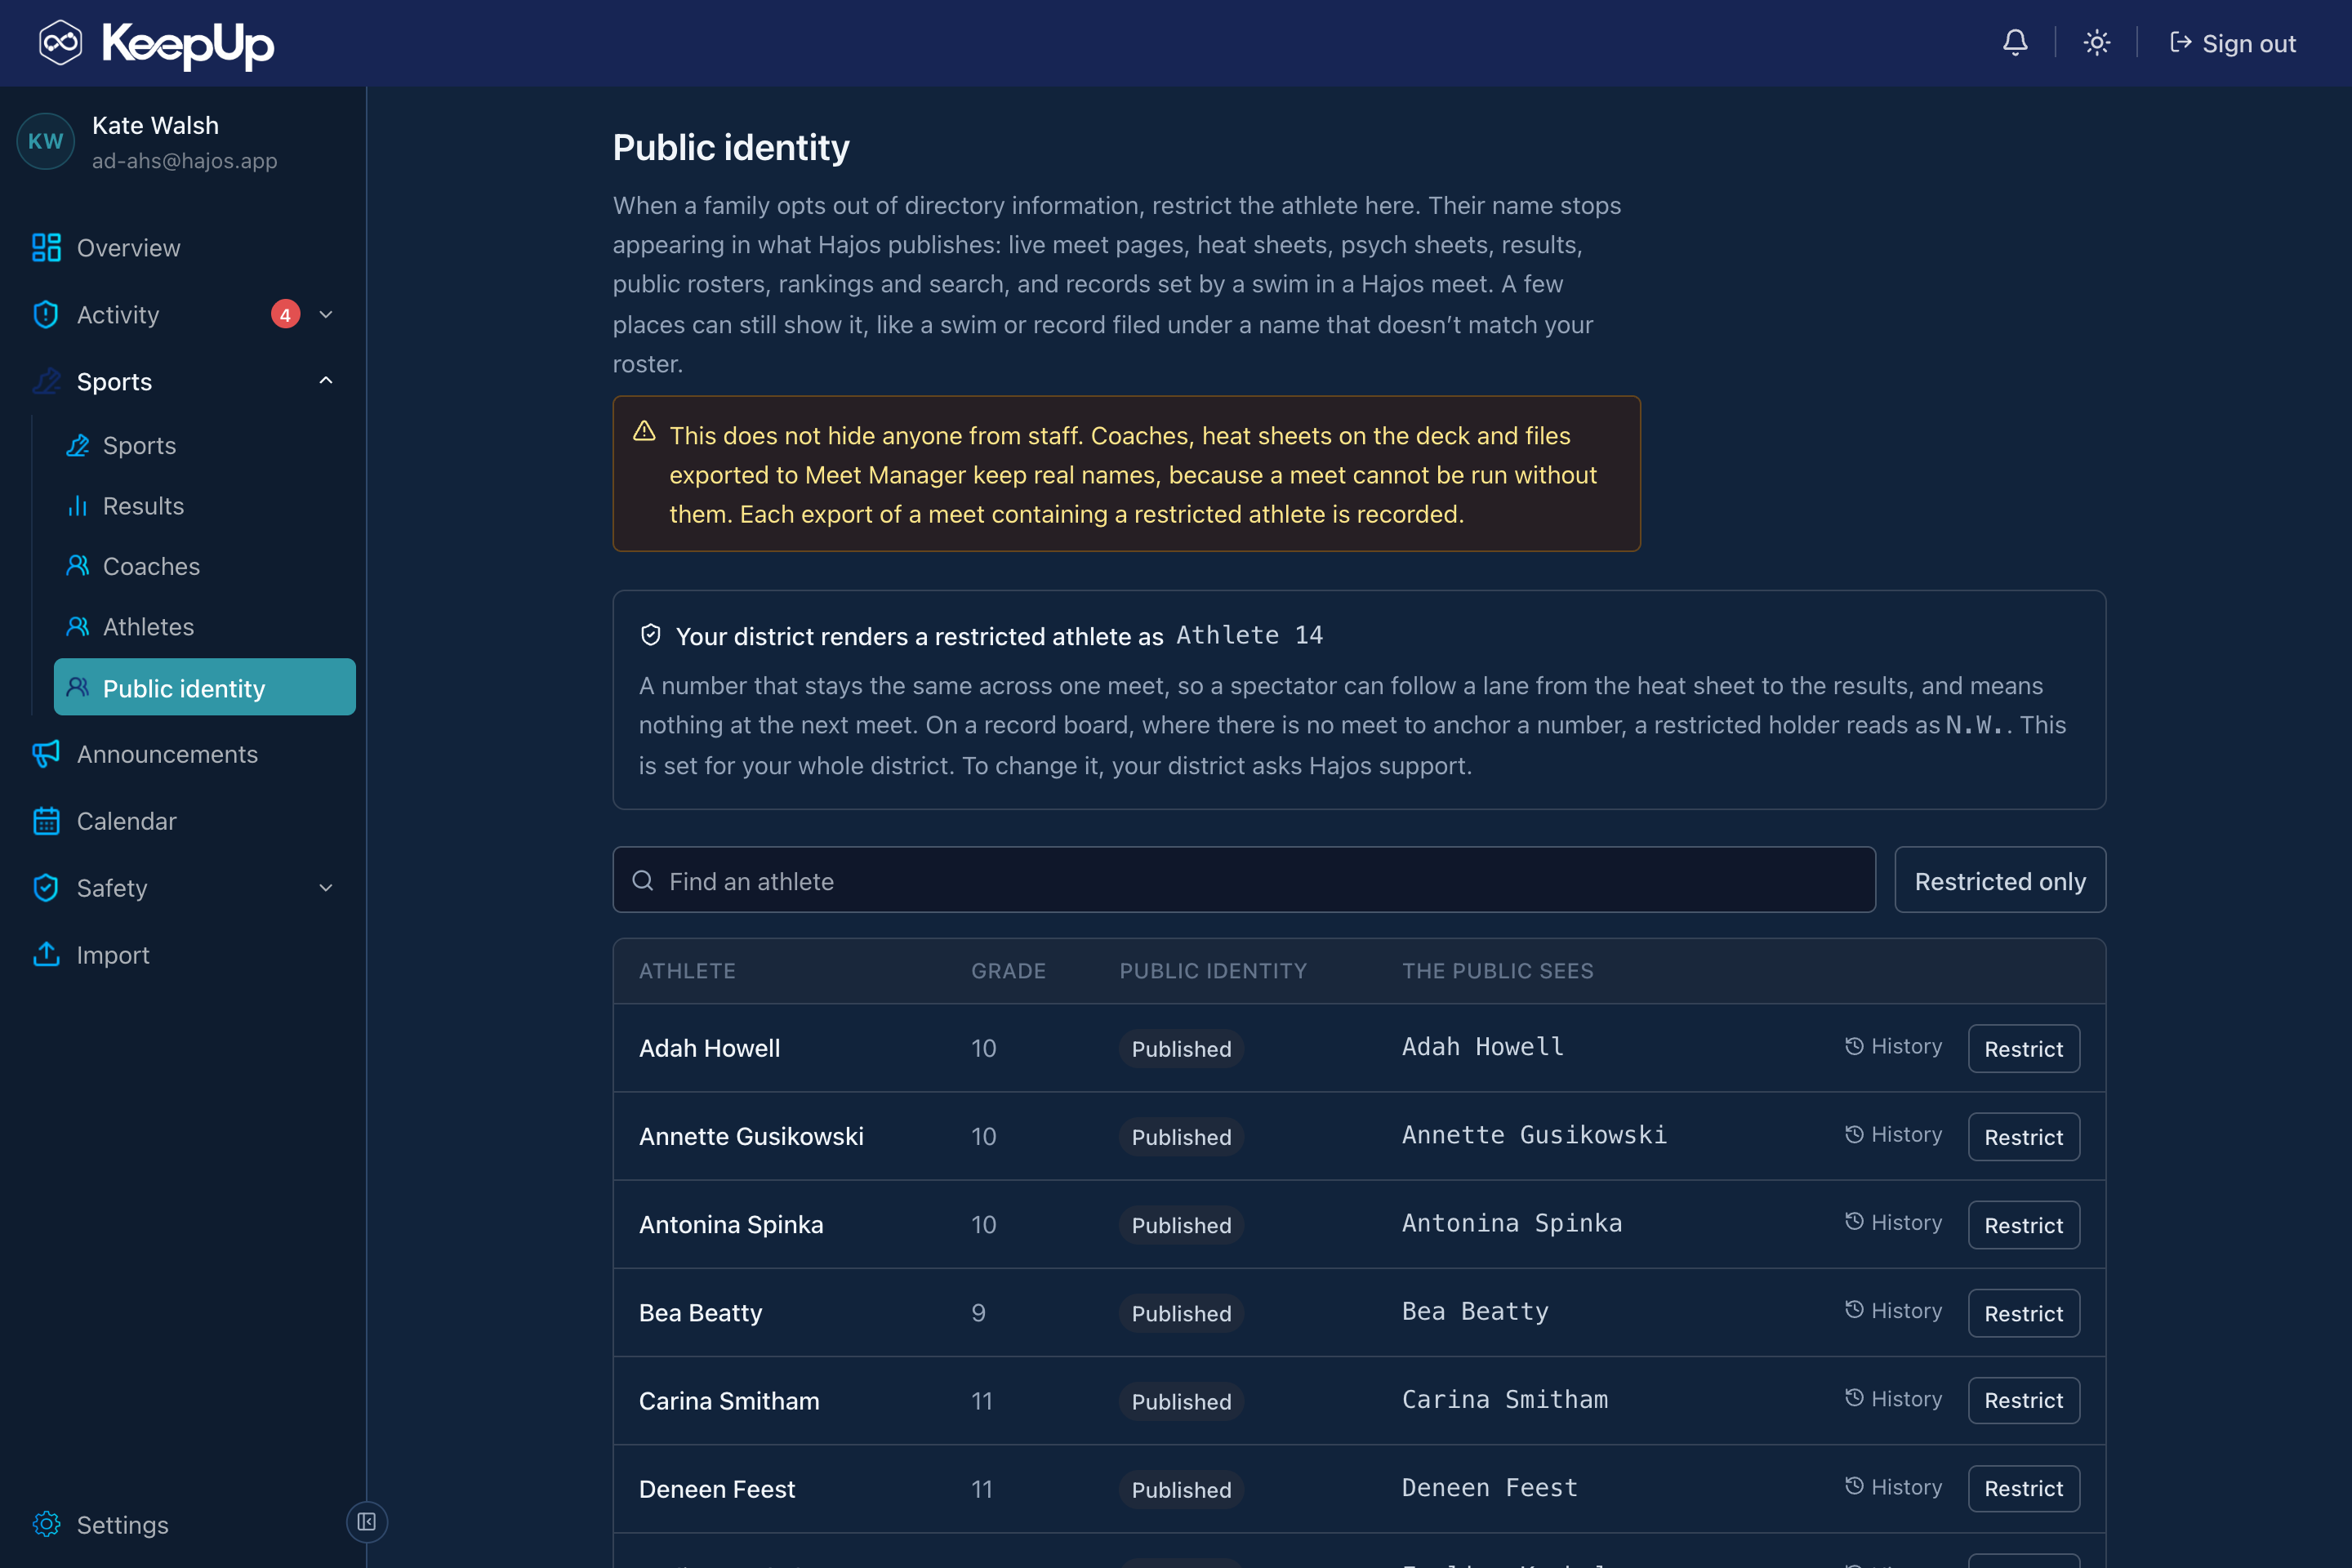Collapse the Sports section chevron

pyautogui.click(x=326, y=381)
